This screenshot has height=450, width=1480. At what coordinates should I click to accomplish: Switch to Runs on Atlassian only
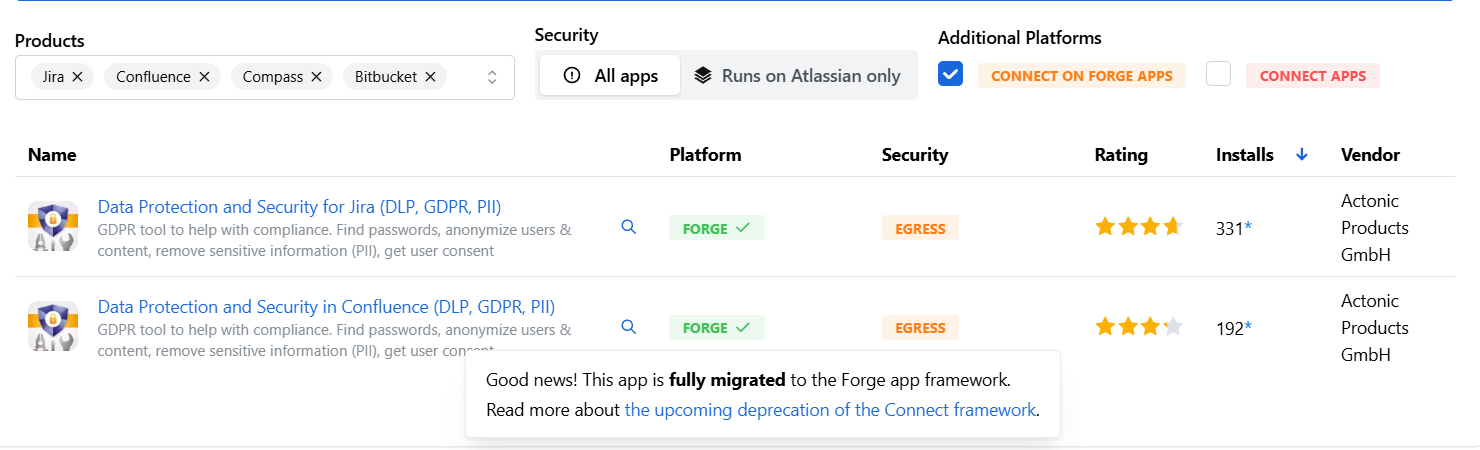pyautogui.click(x=798, y=76)
